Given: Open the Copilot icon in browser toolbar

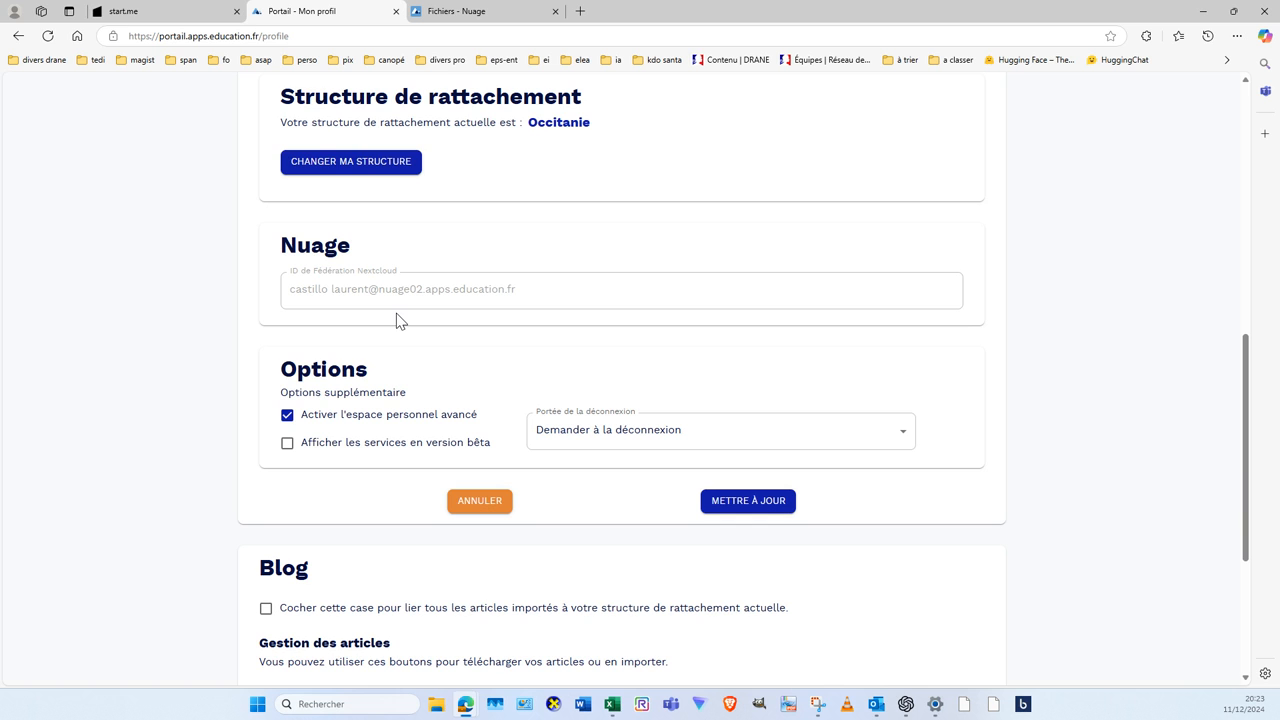Looking at the screenshot, I should click(1265, 36).
